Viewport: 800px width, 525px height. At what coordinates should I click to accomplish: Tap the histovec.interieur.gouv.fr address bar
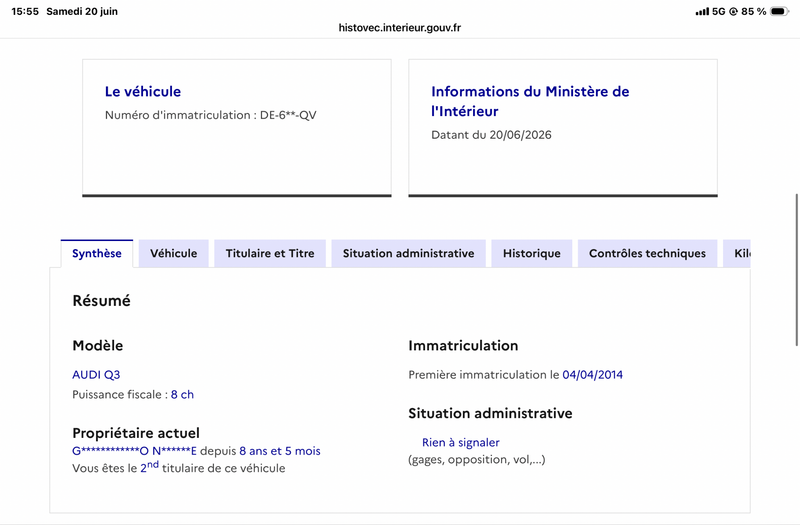(x=399, y=28)
